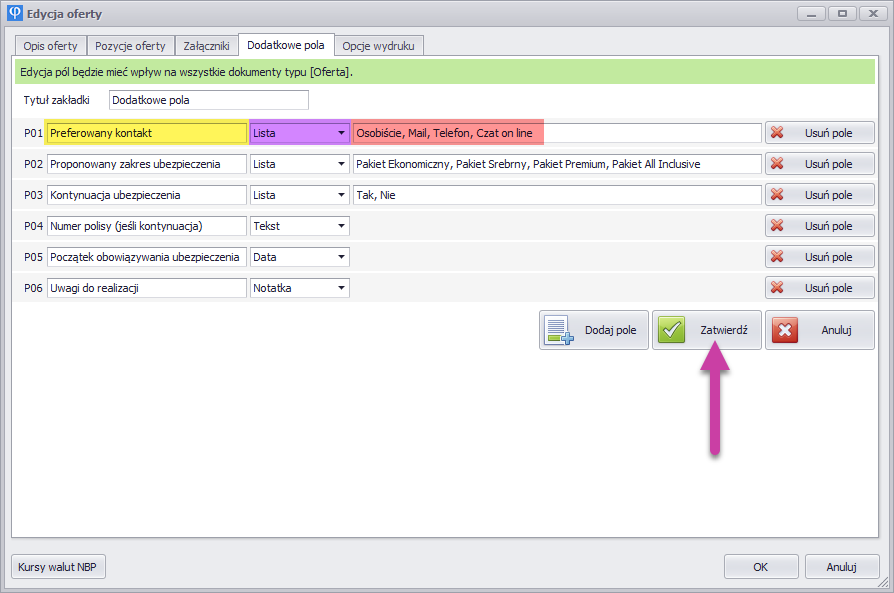Expand the P06 Notatka type dropdown
This screenshot has width=894, height=593.
(341, 288)
